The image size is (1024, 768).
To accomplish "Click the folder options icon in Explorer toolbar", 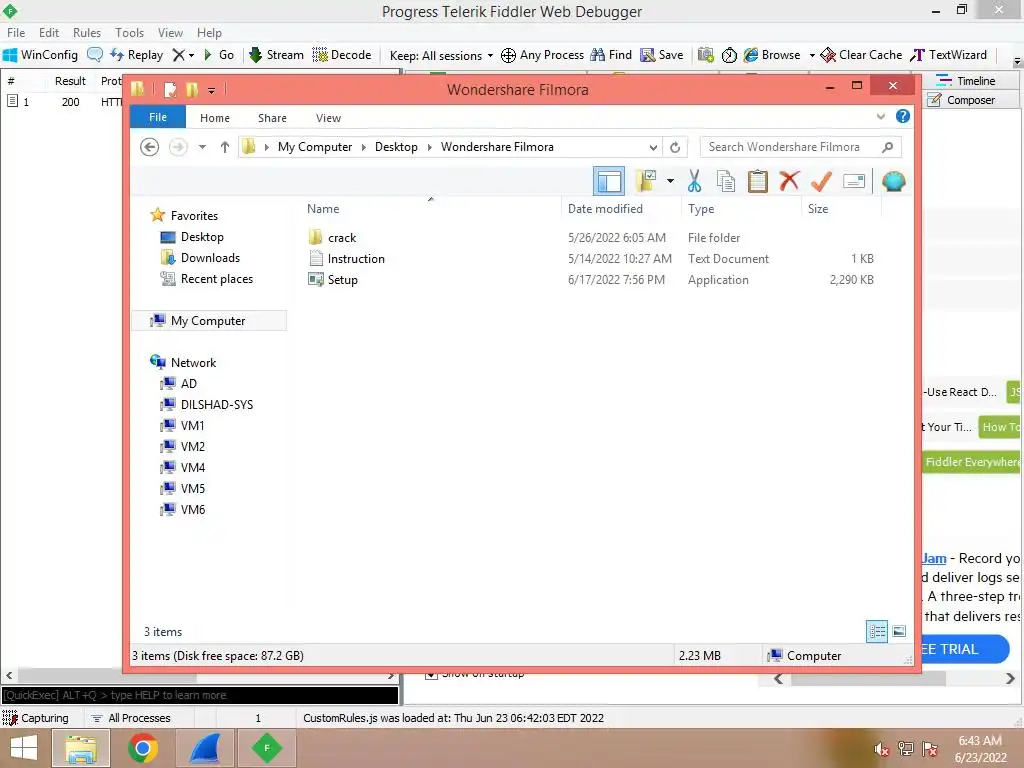I will pyautogui.click(x=647, y=181).
